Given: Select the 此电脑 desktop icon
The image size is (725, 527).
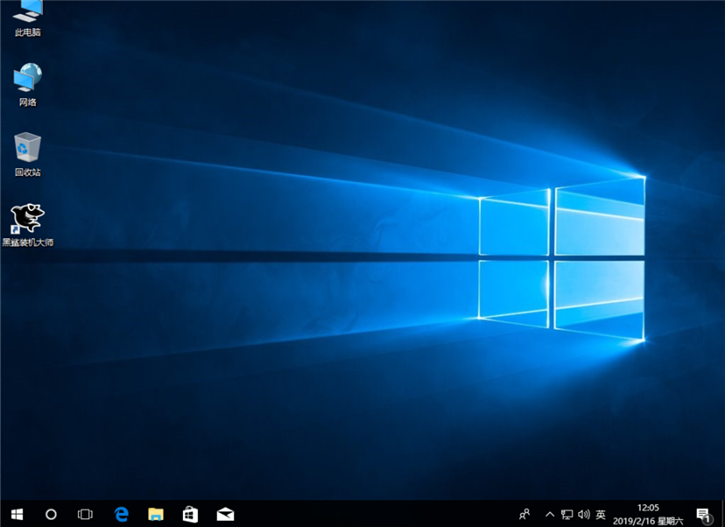Looking at the screenshot, I should [x=28, y=18].
